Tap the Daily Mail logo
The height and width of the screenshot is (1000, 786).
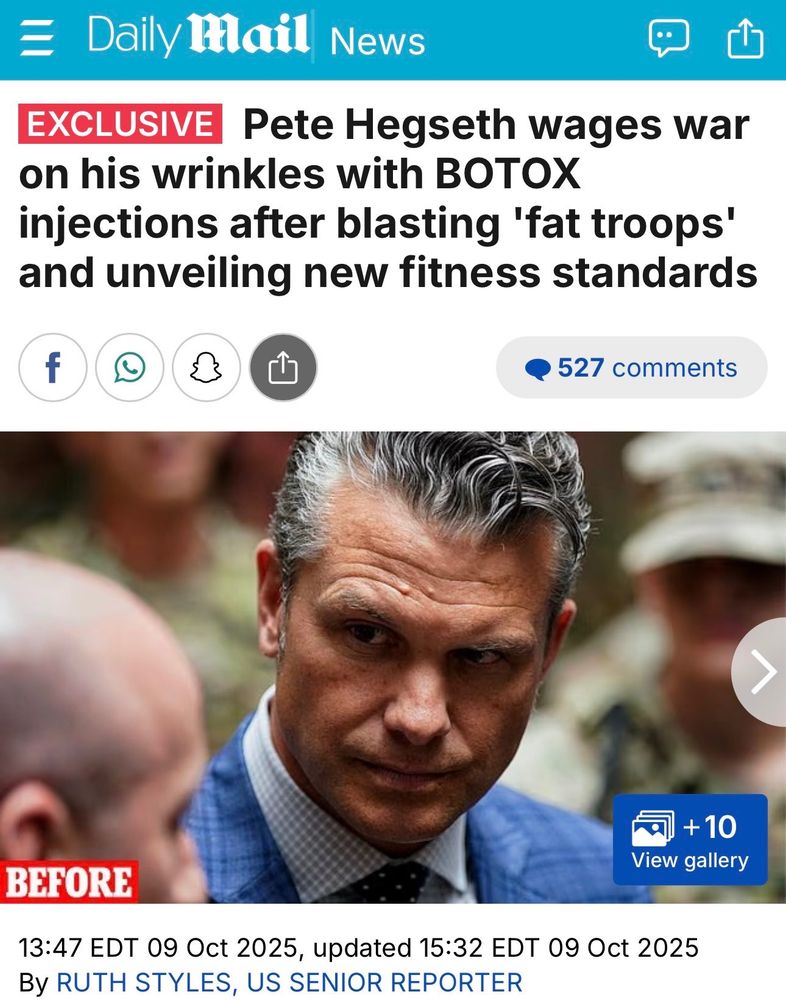198,36
